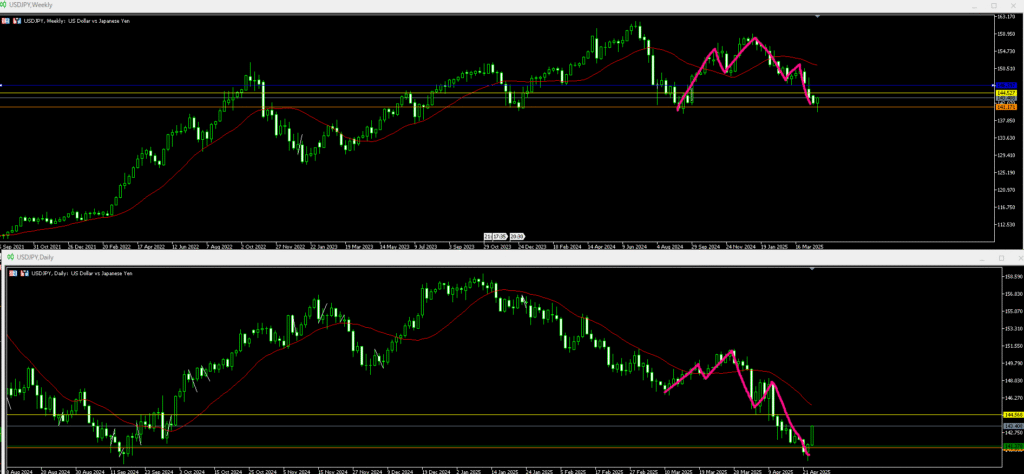Viewport: 1024px width, 474px height.
Task: Select the blue price tag in Weekly chart
Action: [1006, 85]
